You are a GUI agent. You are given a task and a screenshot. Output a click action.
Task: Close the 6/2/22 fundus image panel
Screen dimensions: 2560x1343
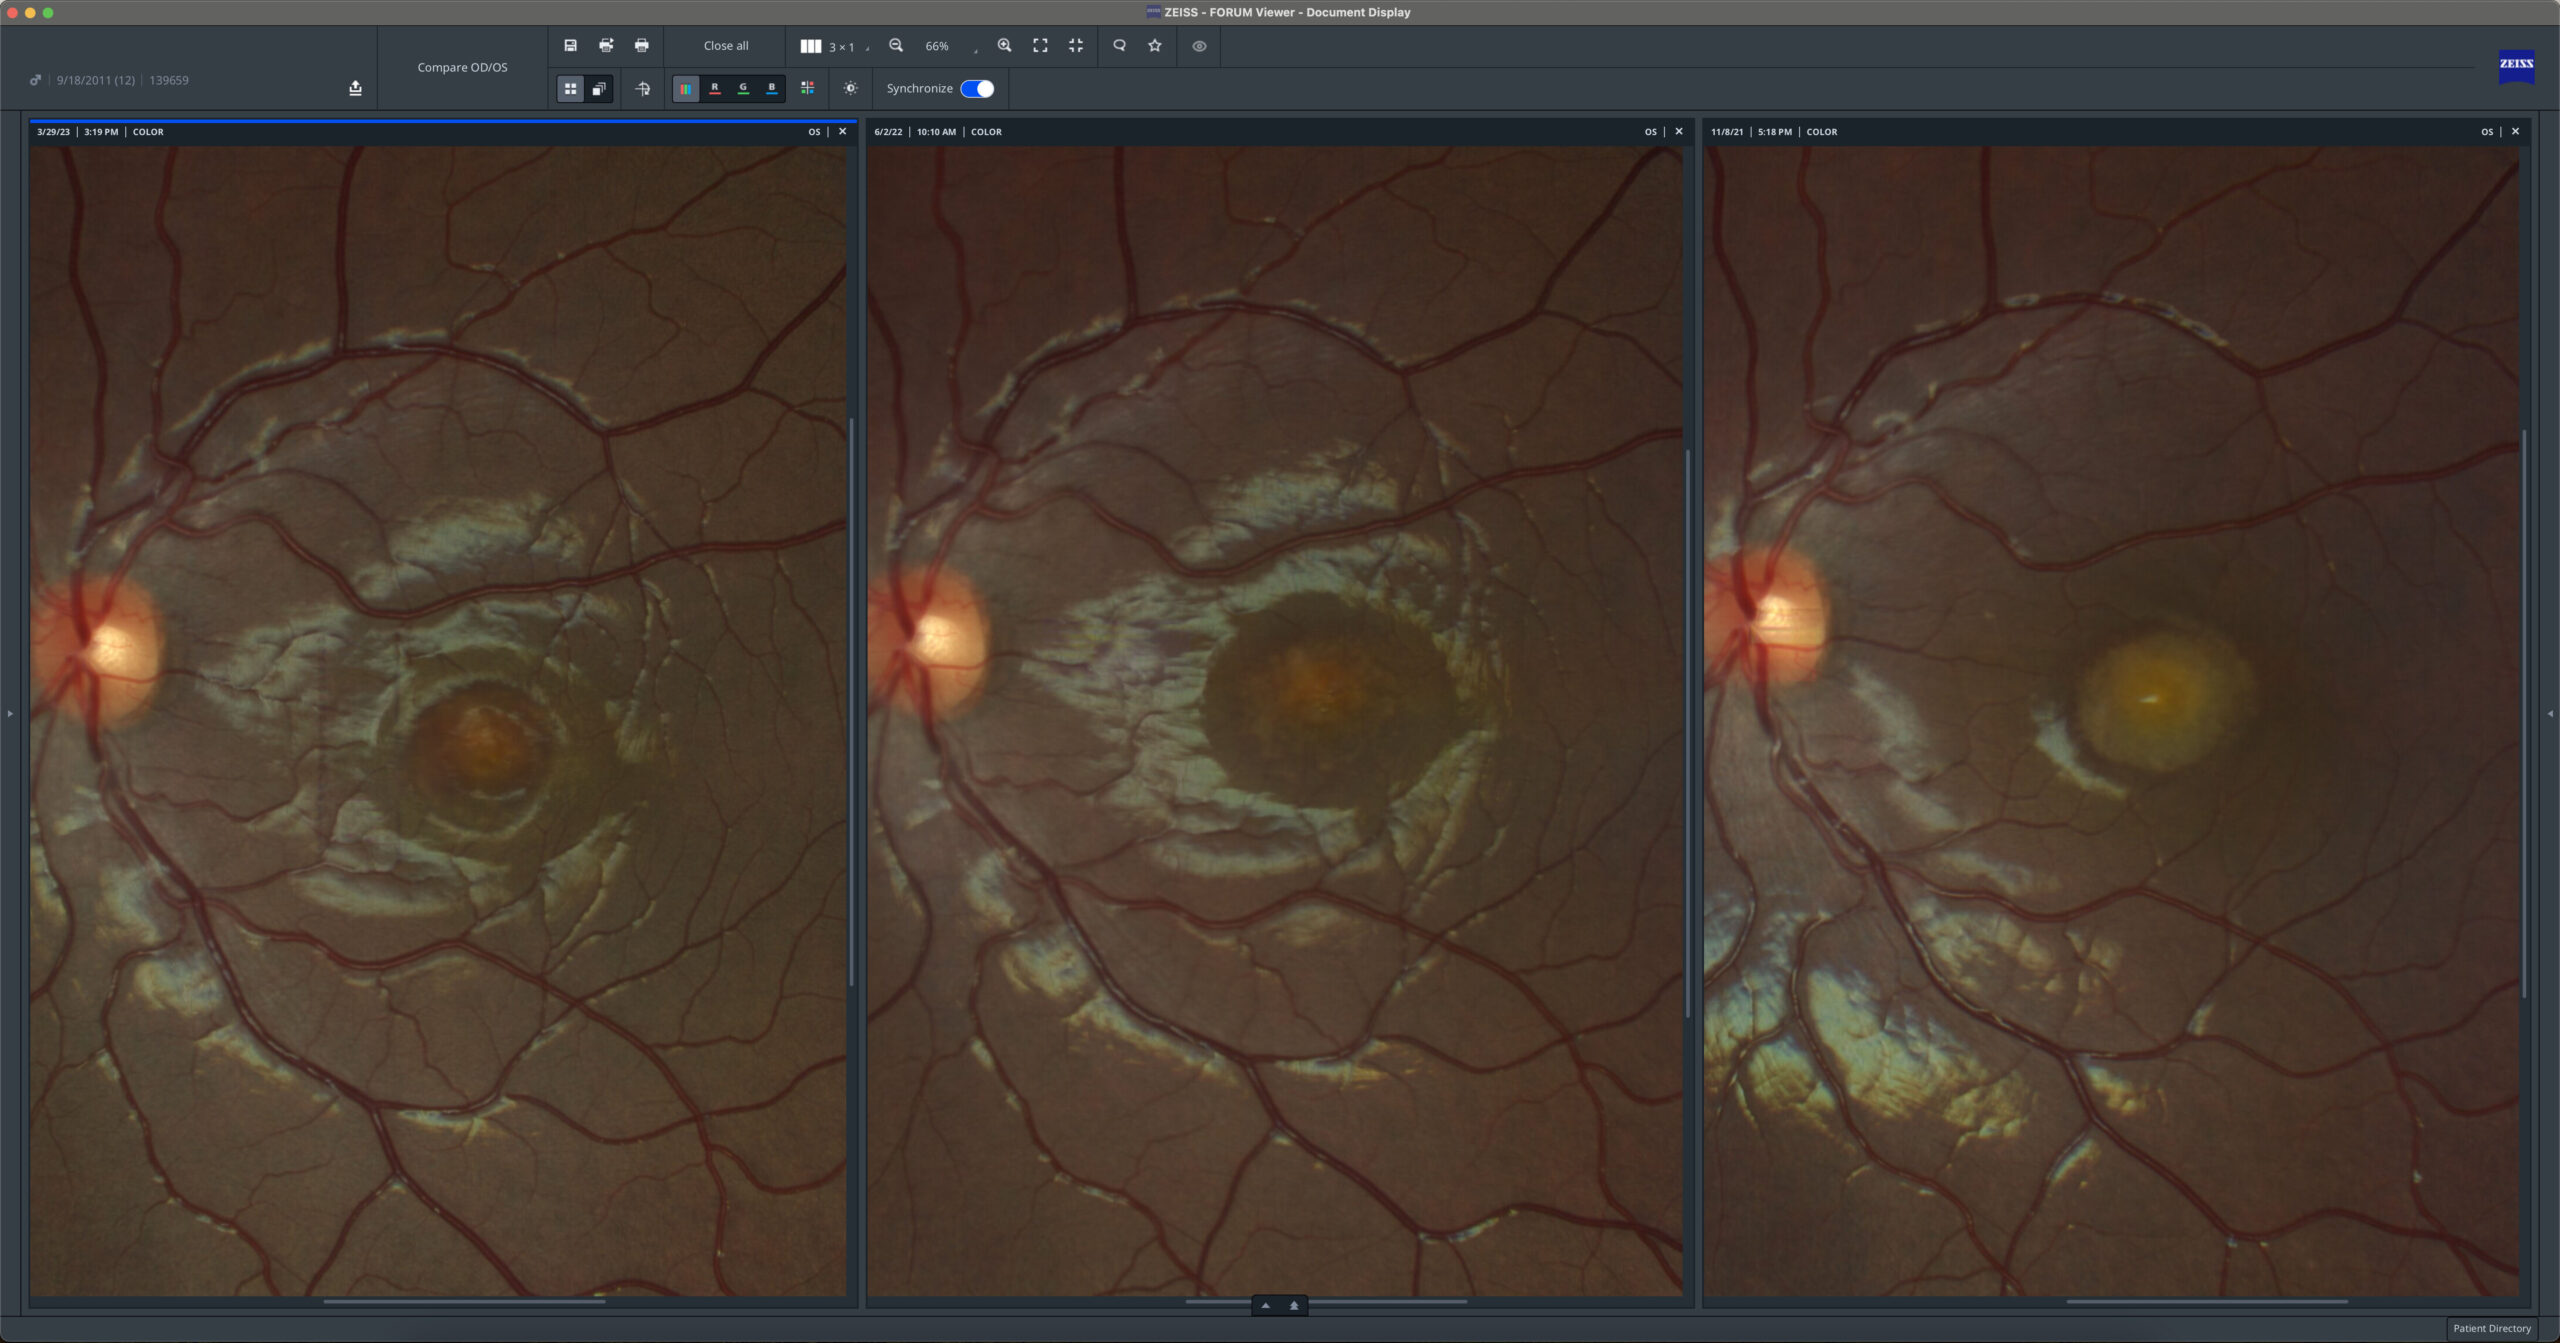1679,131
